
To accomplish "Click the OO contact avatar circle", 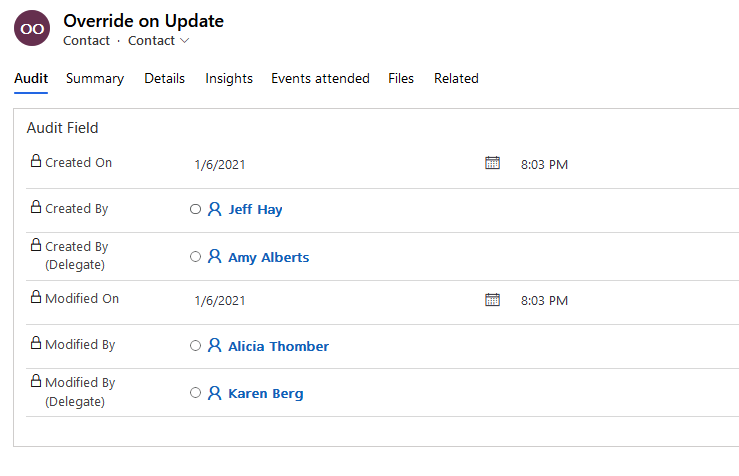I will (x=32, y=29).
